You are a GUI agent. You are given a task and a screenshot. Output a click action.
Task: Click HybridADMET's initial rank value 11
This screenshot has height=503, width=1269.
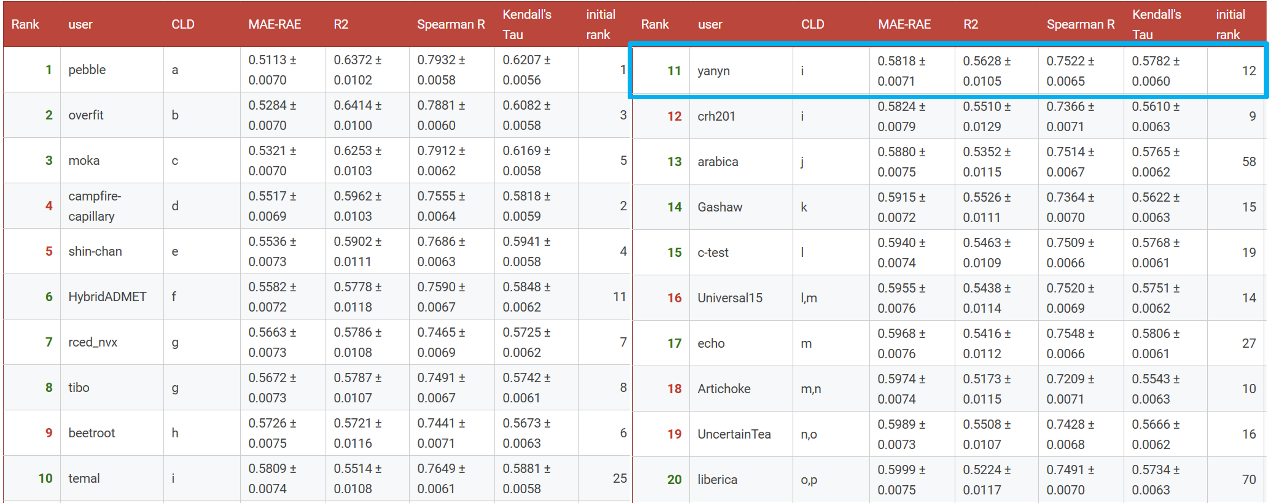[619, 297]
